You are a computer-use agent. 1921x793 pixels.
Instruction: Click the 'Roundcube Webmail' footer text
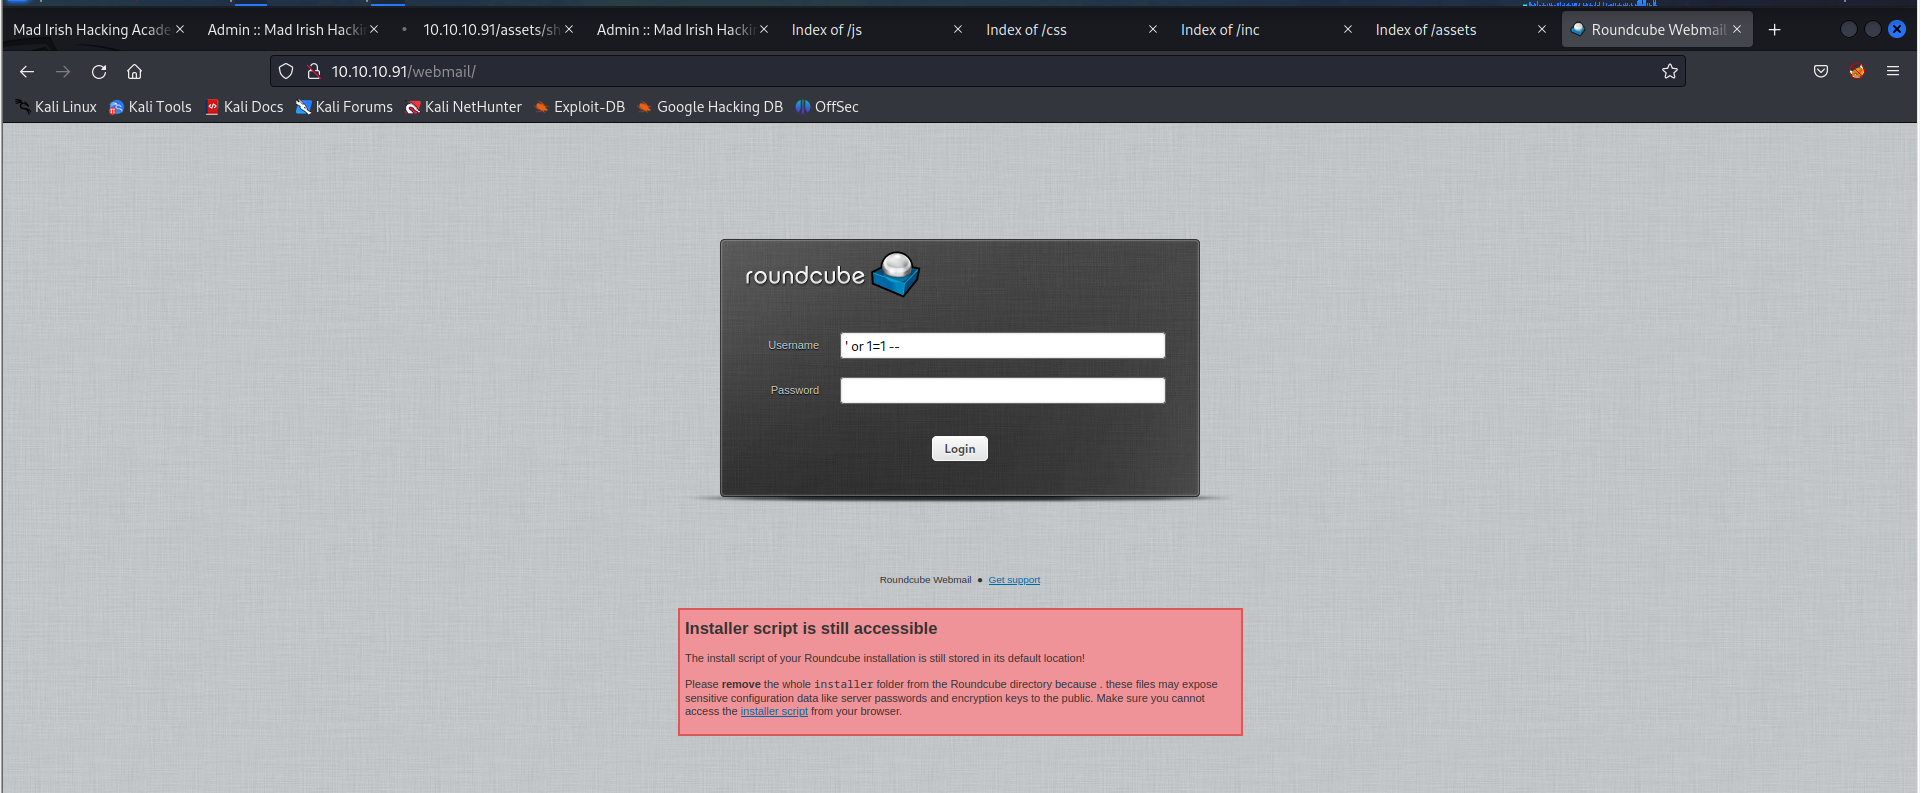925,580
